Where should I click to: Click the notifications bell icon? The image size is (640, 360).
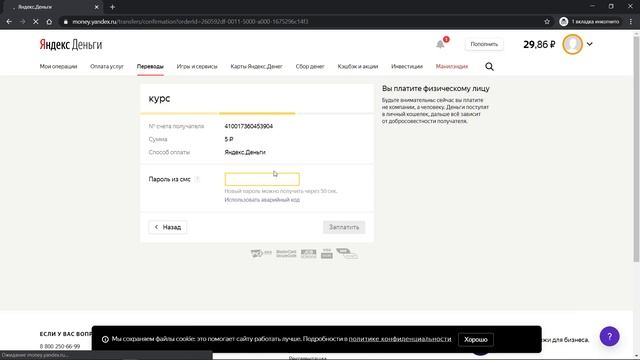click(x=440, y=44)
